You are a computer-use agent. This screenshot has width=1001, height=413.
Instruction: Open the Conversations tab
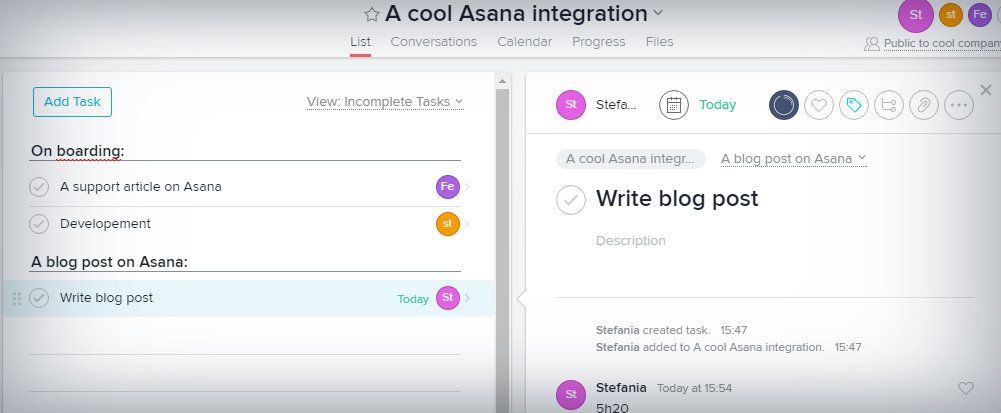coord(433,41)
